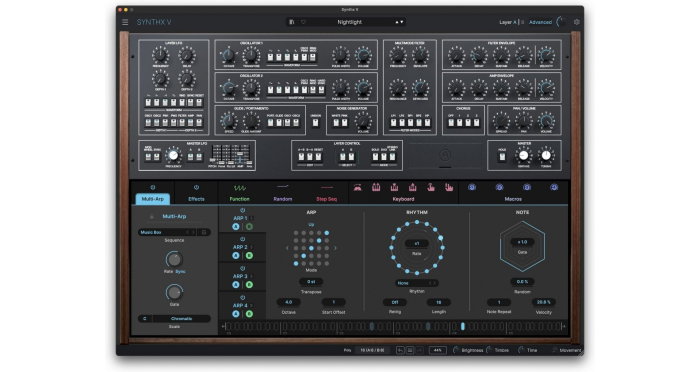Enable the HP filter mode switch
Image resolution: width=700 pixels, height=372 pixels.
coord(427,122)
